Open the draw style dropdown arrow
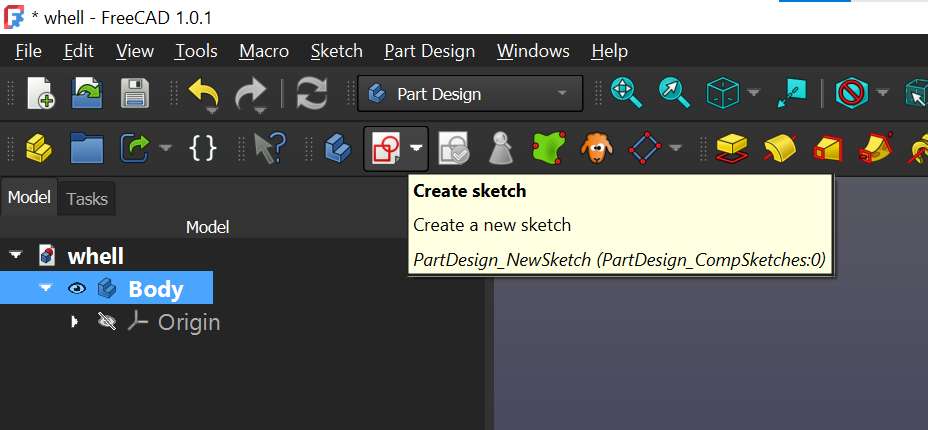Image resolution: width=928 pixels, height=430 pixels. pyautogui.click(x=882, y=93)
